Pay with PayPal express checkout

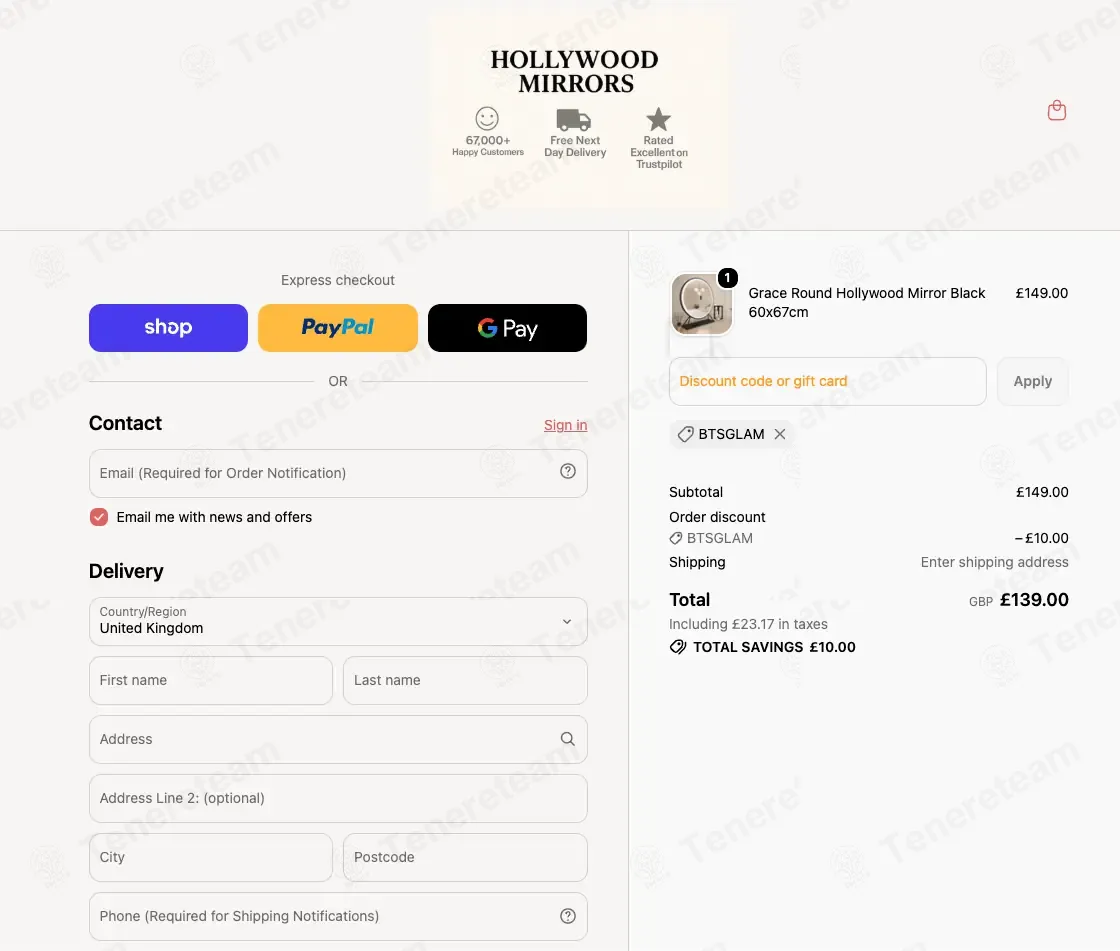click(338, 328)
